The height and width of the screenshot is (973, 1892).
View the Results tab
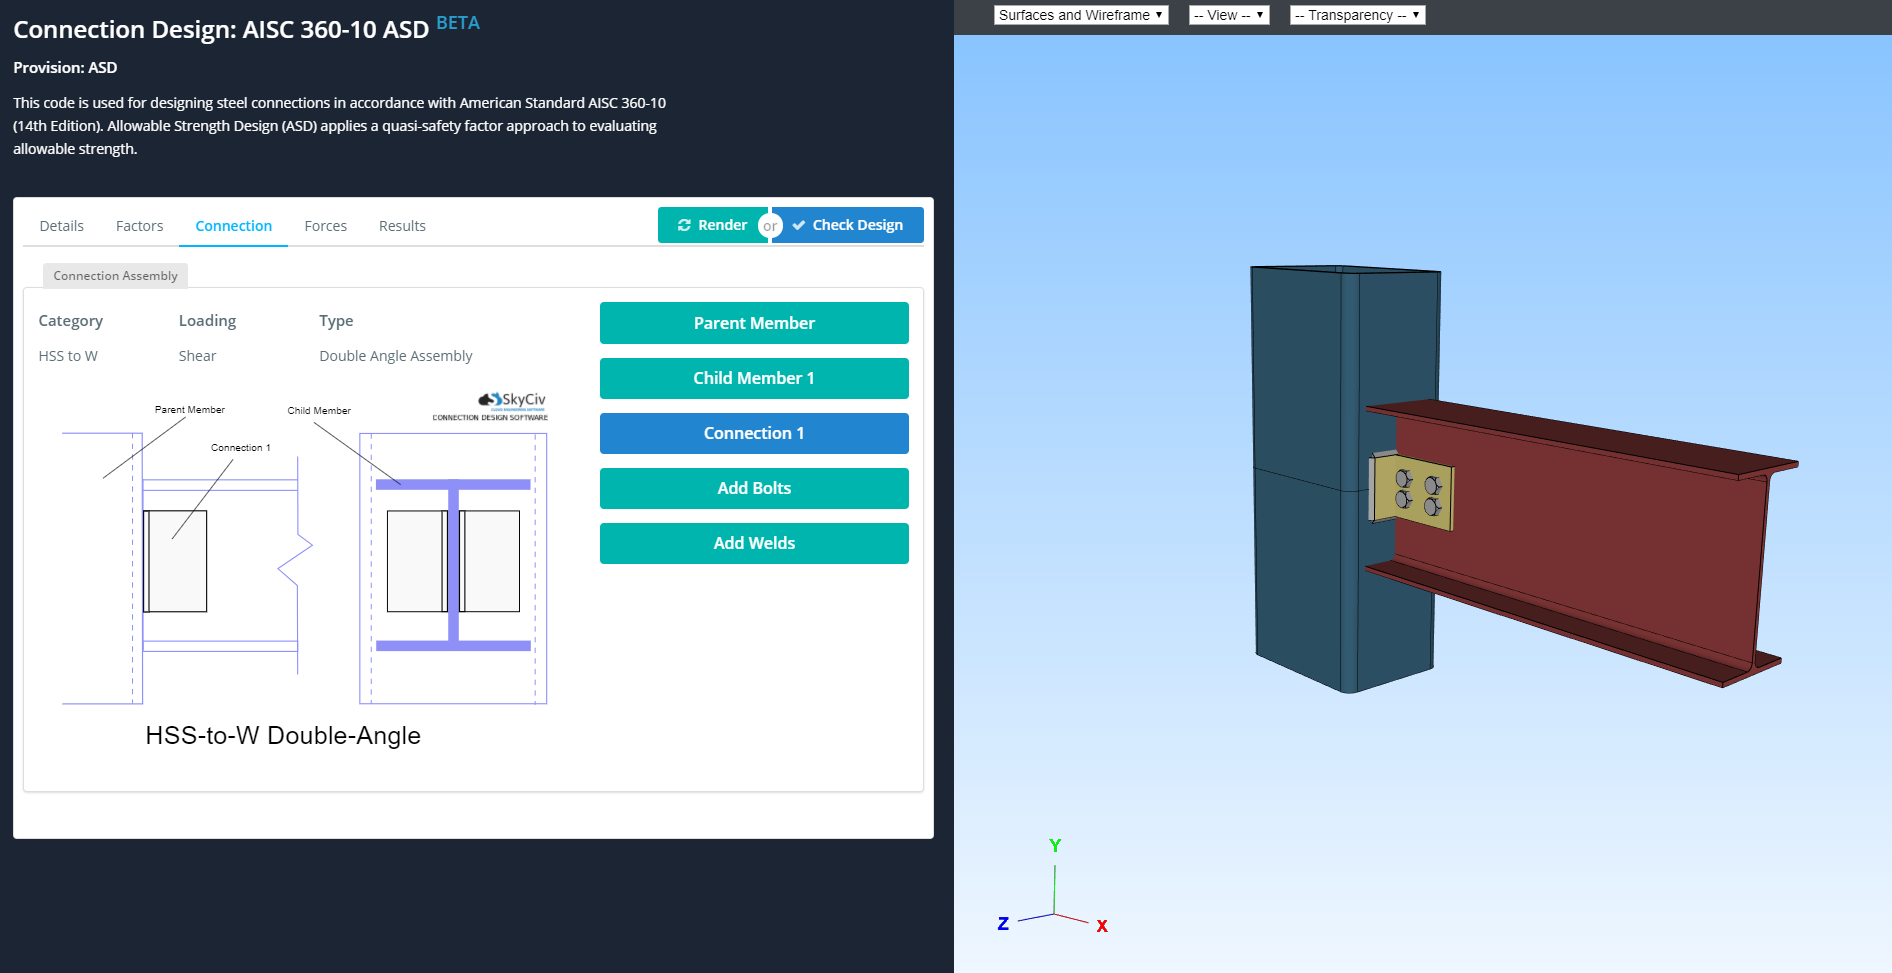pyautogui.click(x=402, y=226)
